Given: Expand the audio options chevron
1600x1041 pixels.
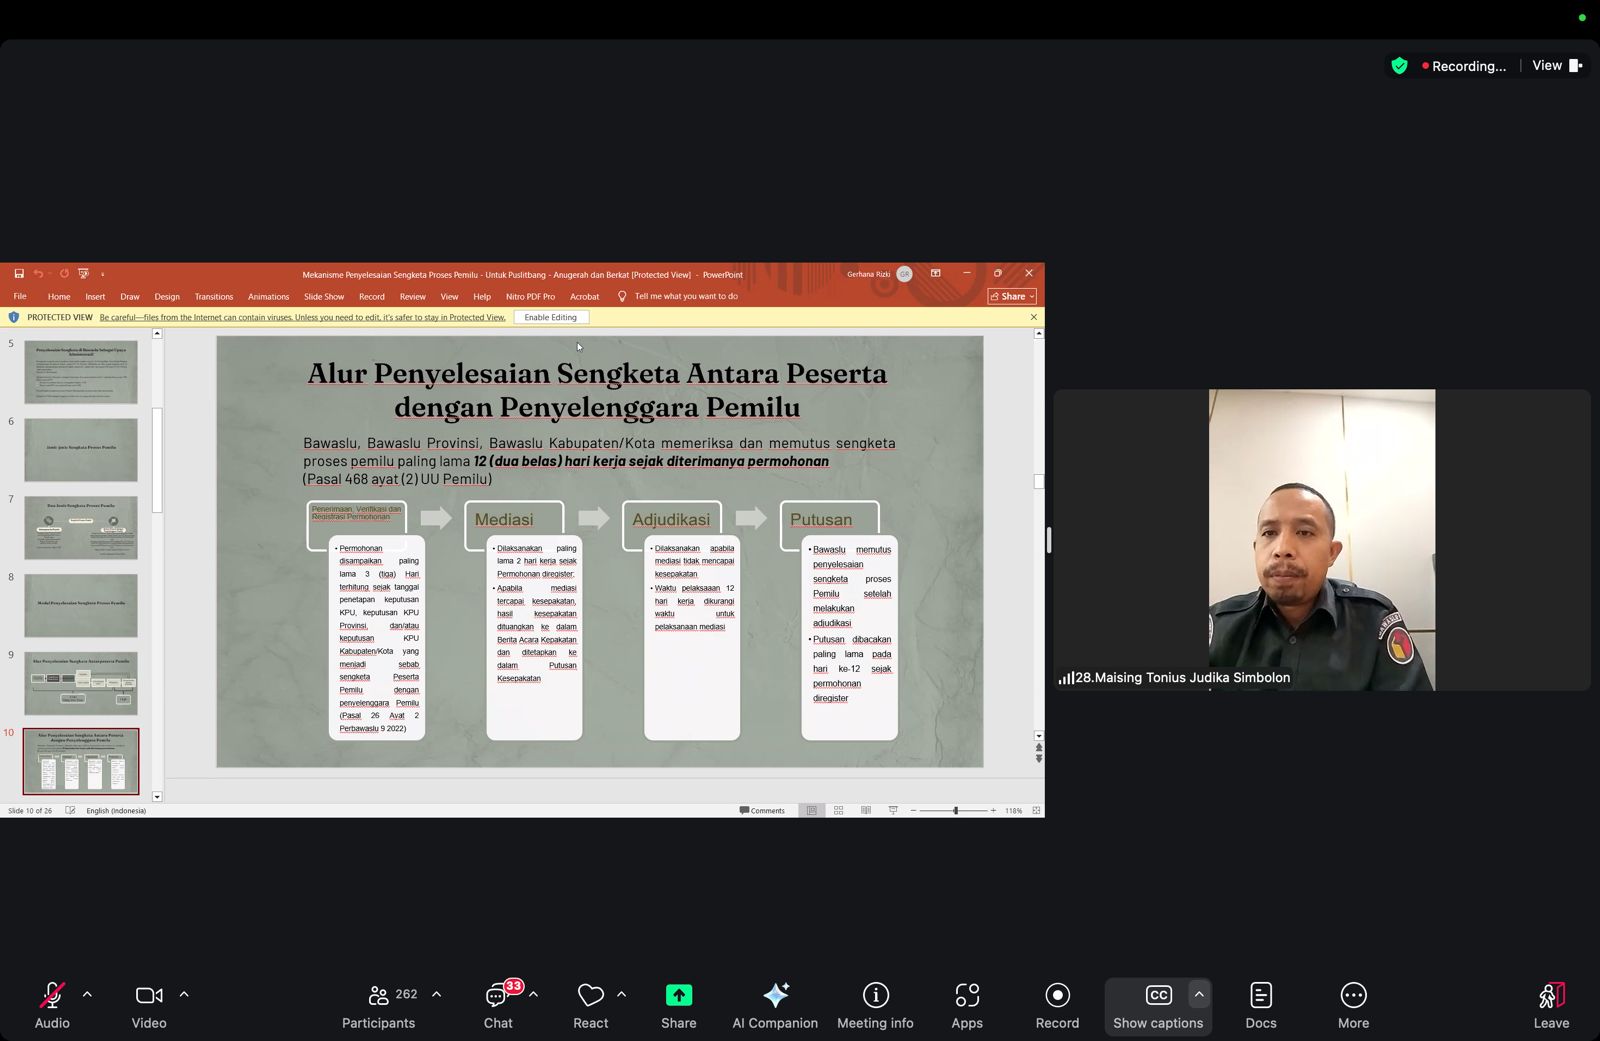Looking at the screenshot, I should (x=87, y=995).
